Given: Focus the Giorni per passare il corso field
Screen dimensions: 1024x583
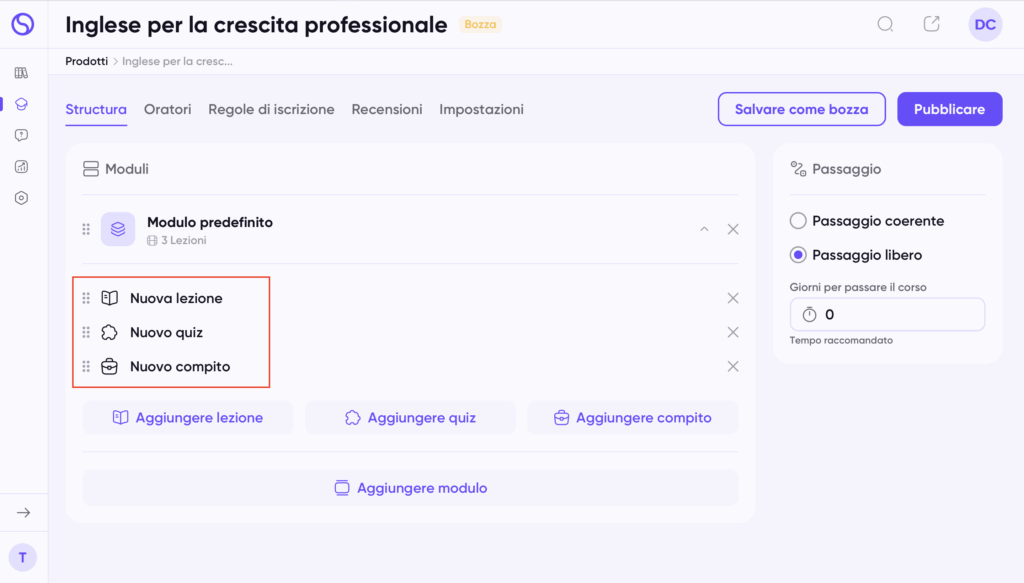Looking at the screenshot, I should click(898, 314).
